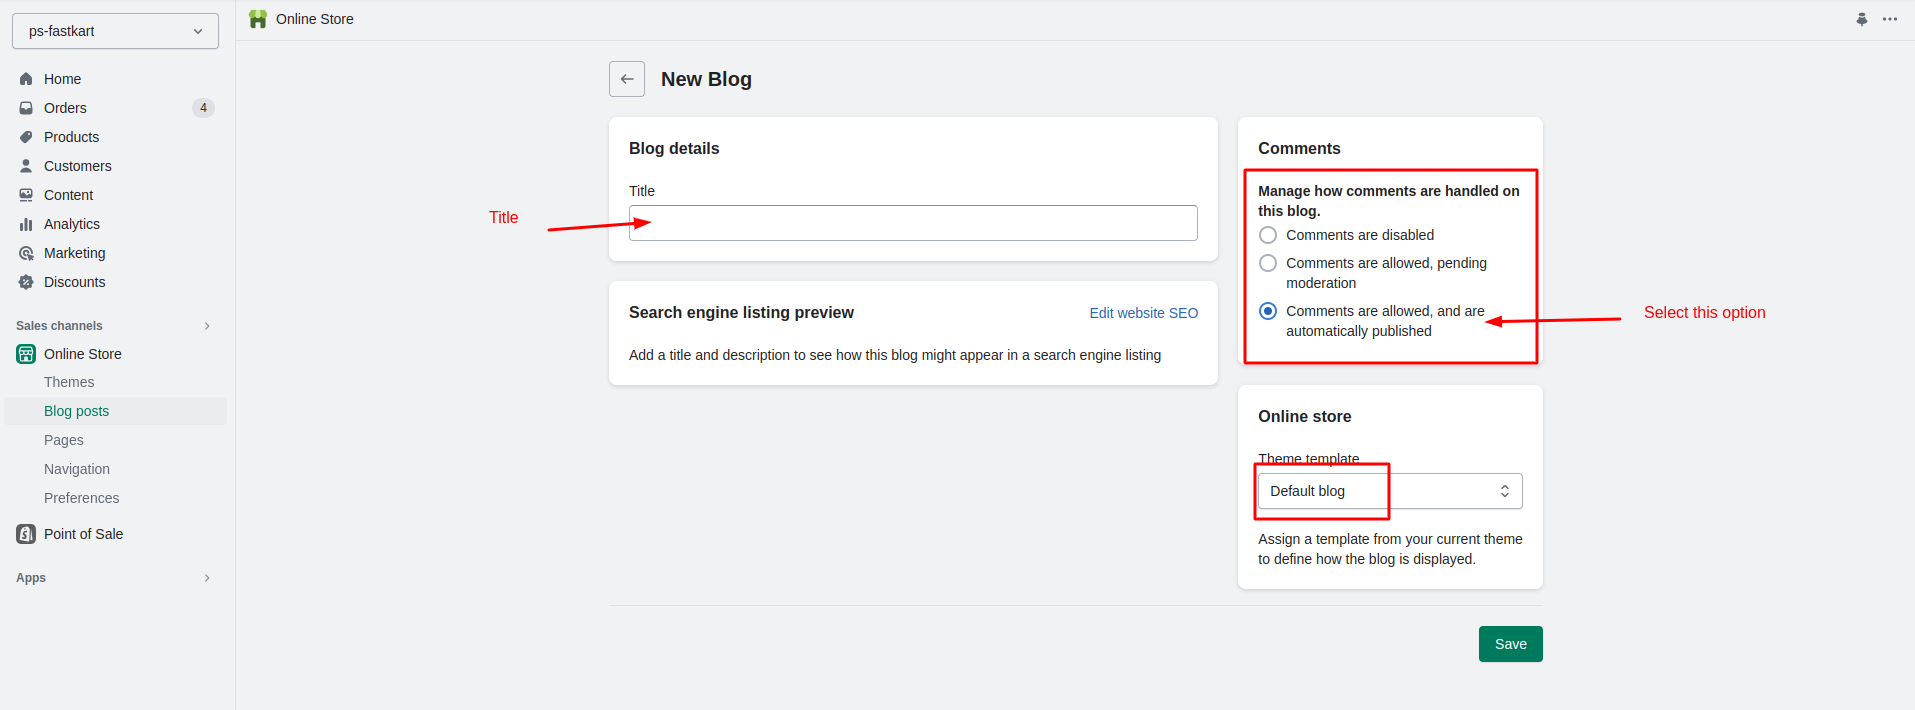Select 'Comments are allowed, pending moderation' option
The width and height of the screenshot is (1915, 710).
1268,263
